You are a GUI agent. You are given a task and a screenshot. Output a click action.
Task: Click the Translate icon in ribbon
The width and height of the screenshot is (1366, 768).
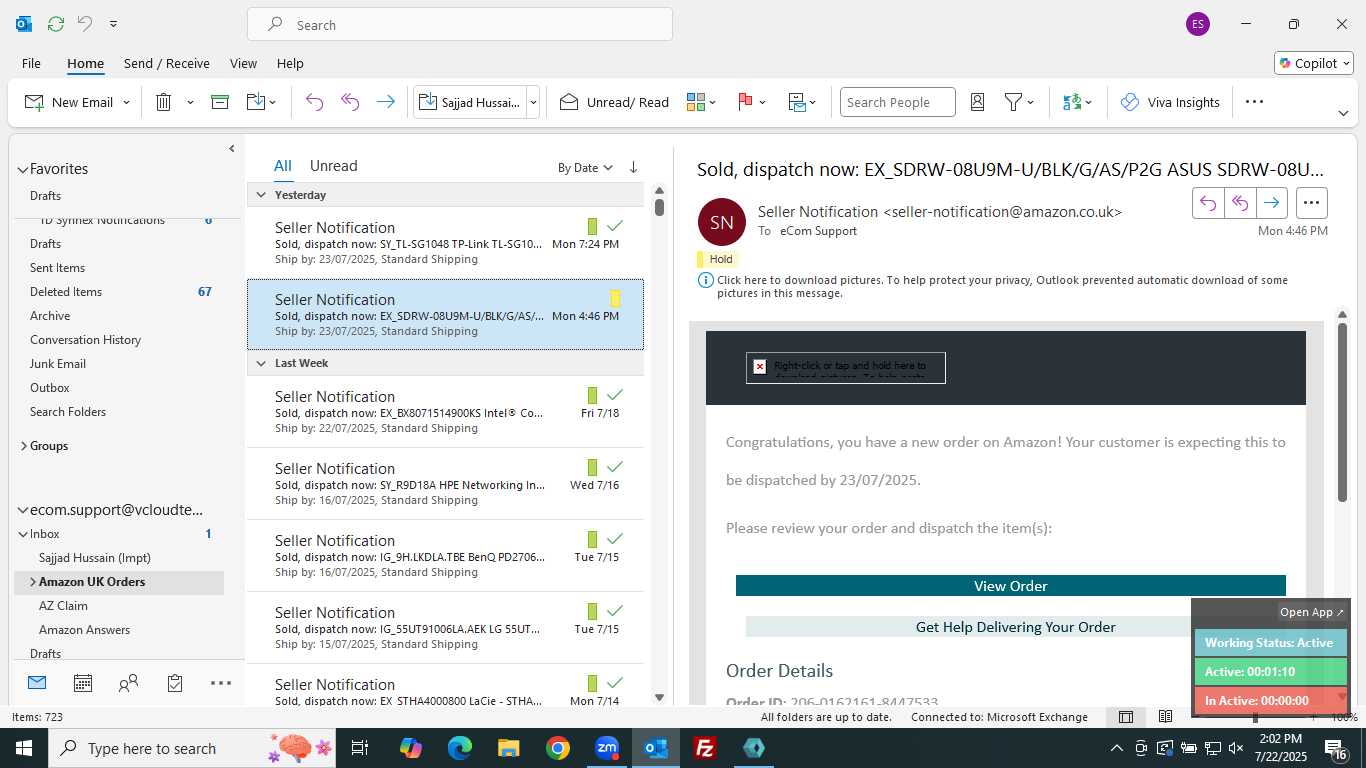point(1072,102)
